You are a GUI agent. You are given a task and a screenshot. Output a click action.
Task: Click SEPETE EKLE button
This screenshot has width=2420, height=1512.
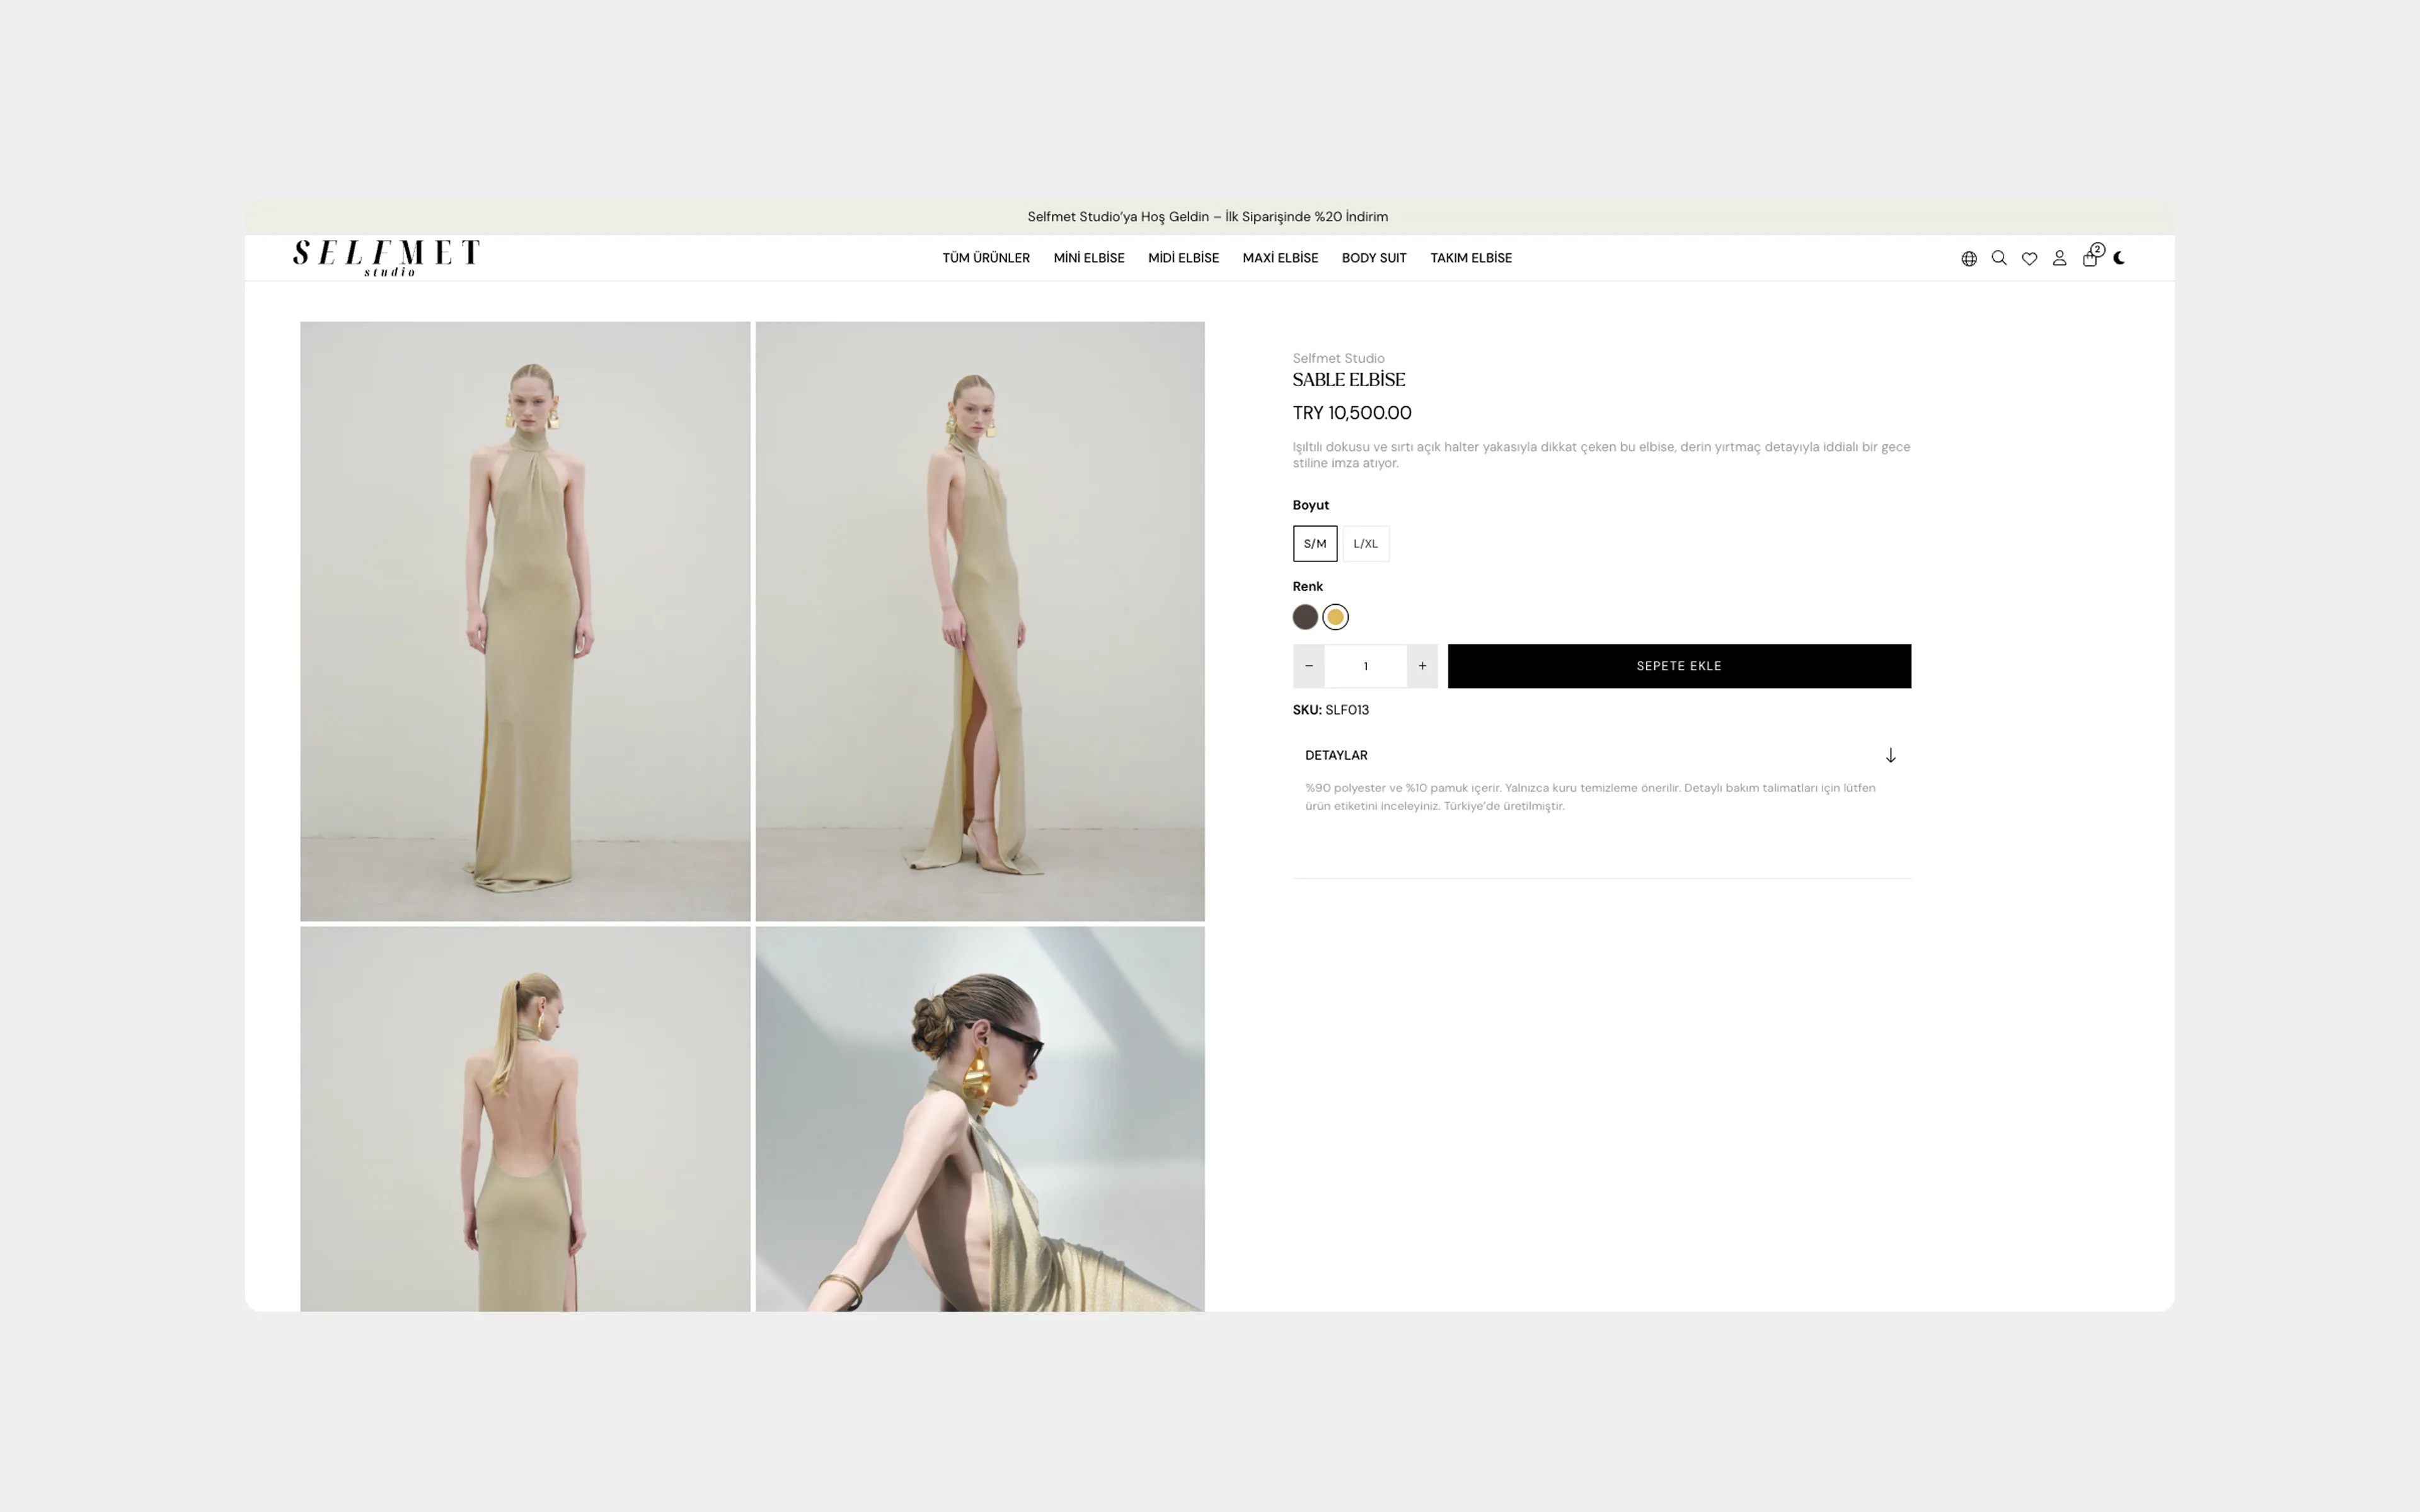(x=1679, y=666)
